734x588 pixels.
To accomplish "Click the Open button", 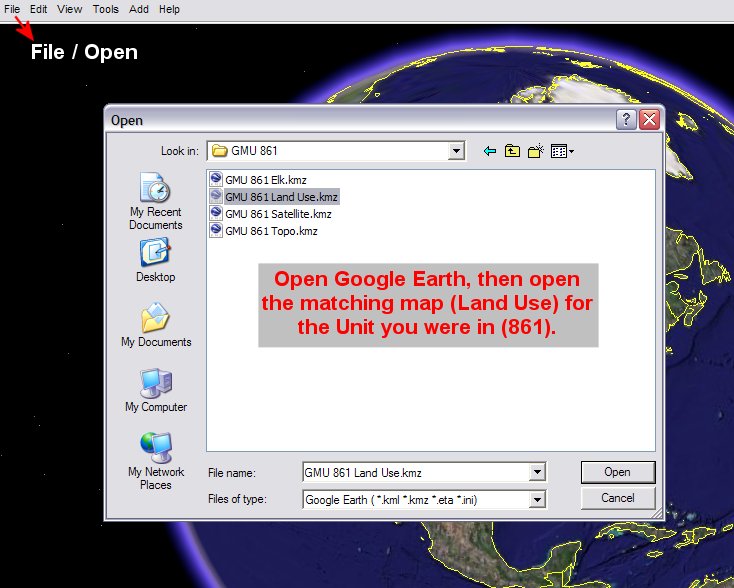I will coord(618,472).
